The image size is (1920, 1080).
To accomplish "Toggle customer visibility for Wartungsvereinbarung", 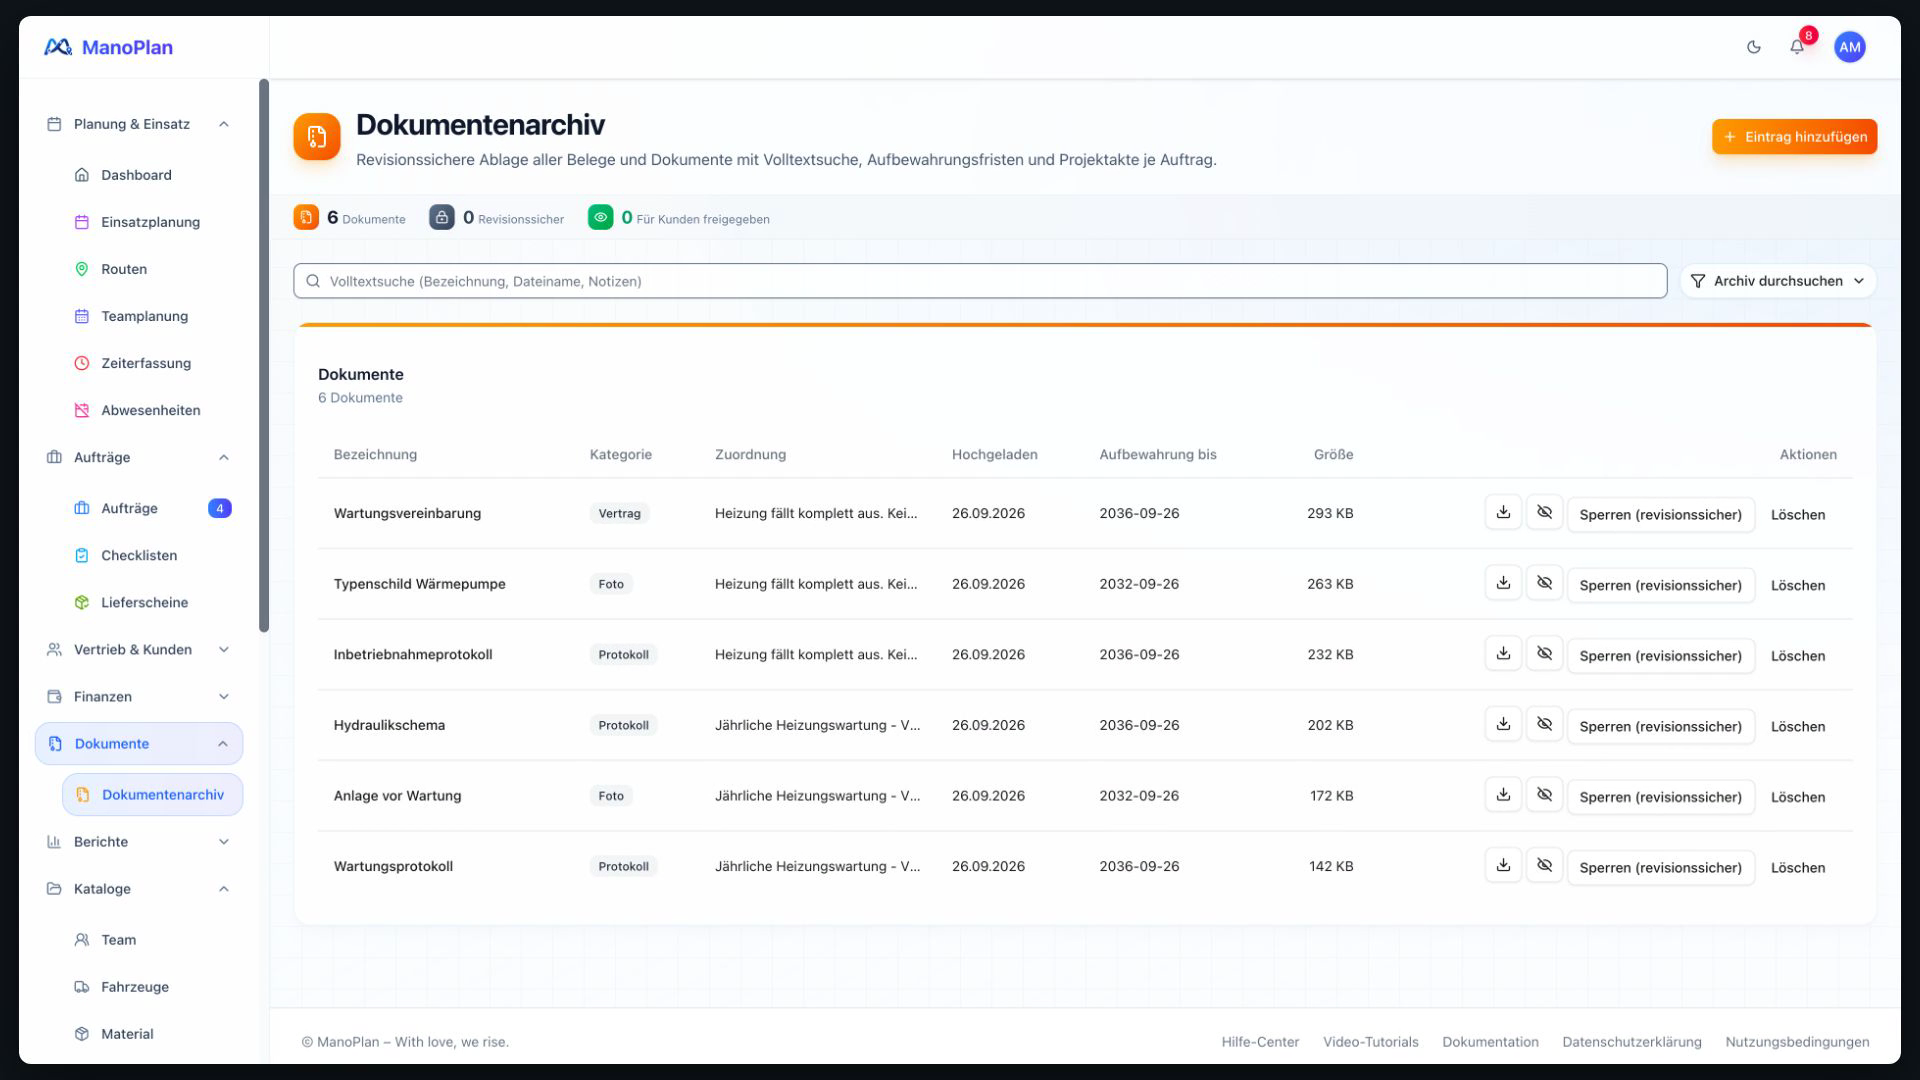I will point(1544,512).
